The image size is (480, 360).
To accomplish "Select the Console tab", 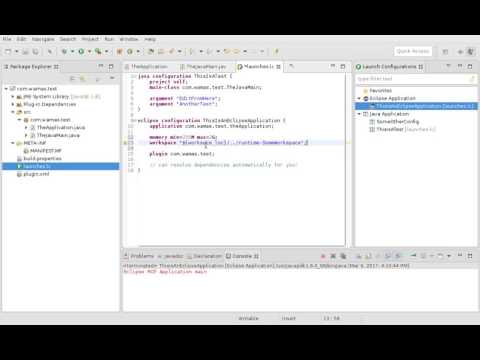I will coord(242,256).
